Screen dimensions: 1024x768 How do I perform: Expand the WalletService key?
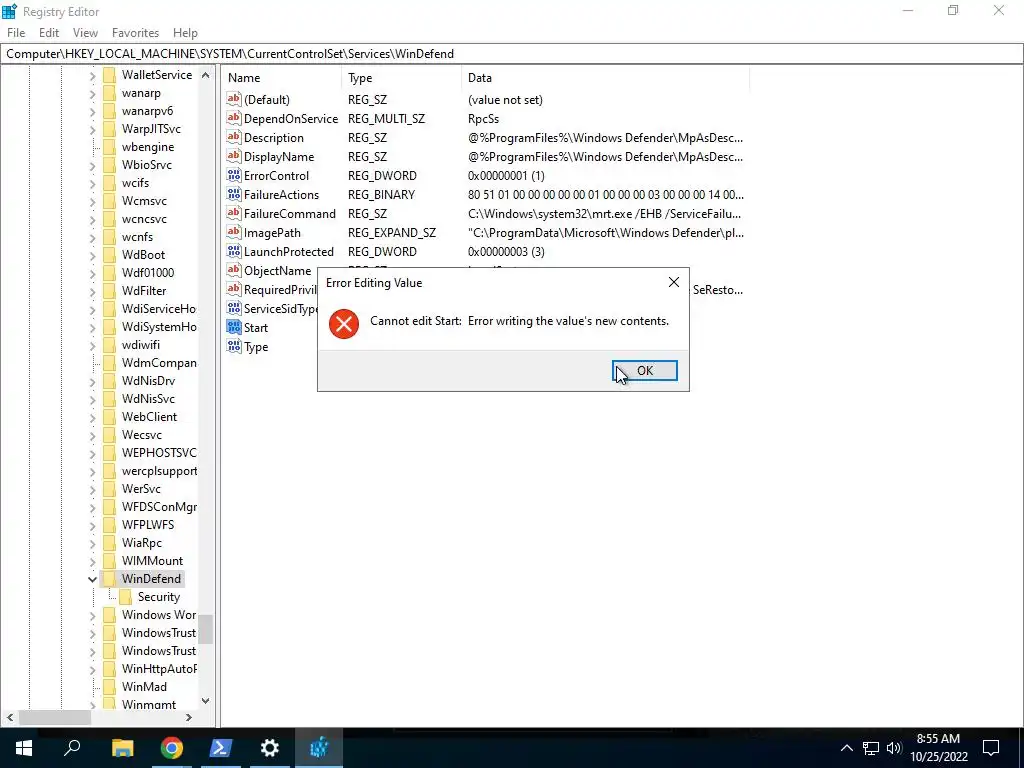click(92, 76)
